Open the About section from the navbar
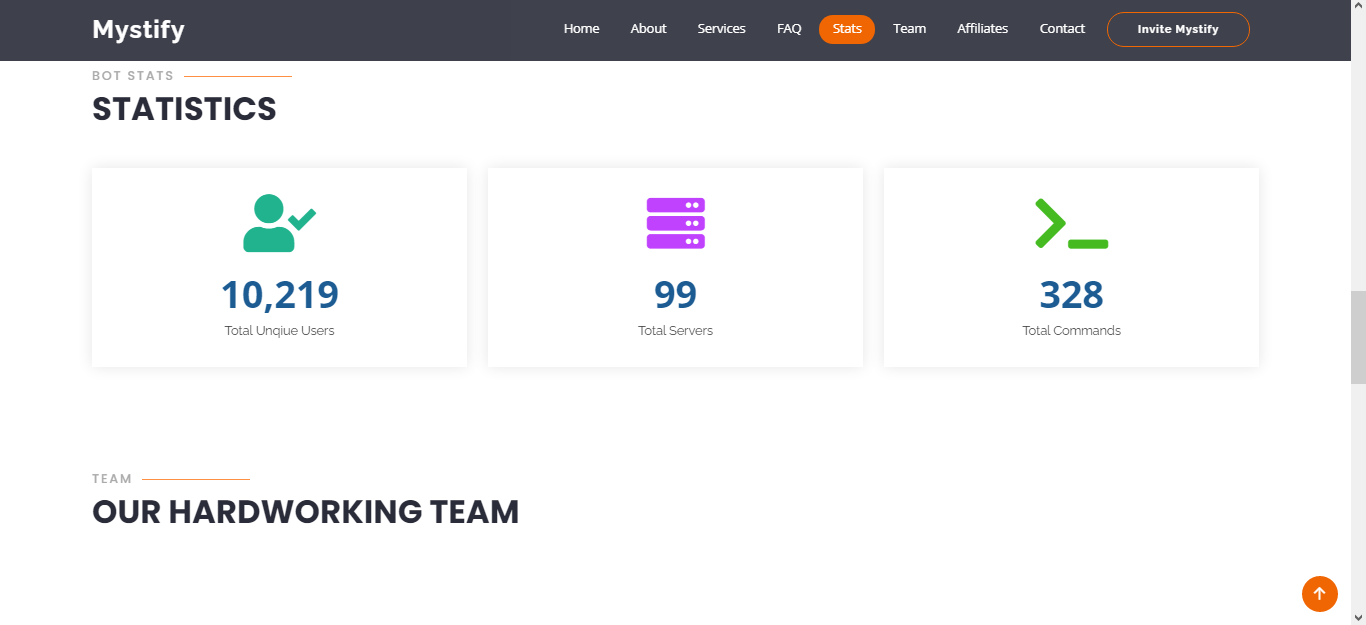 tap(648, 29)
